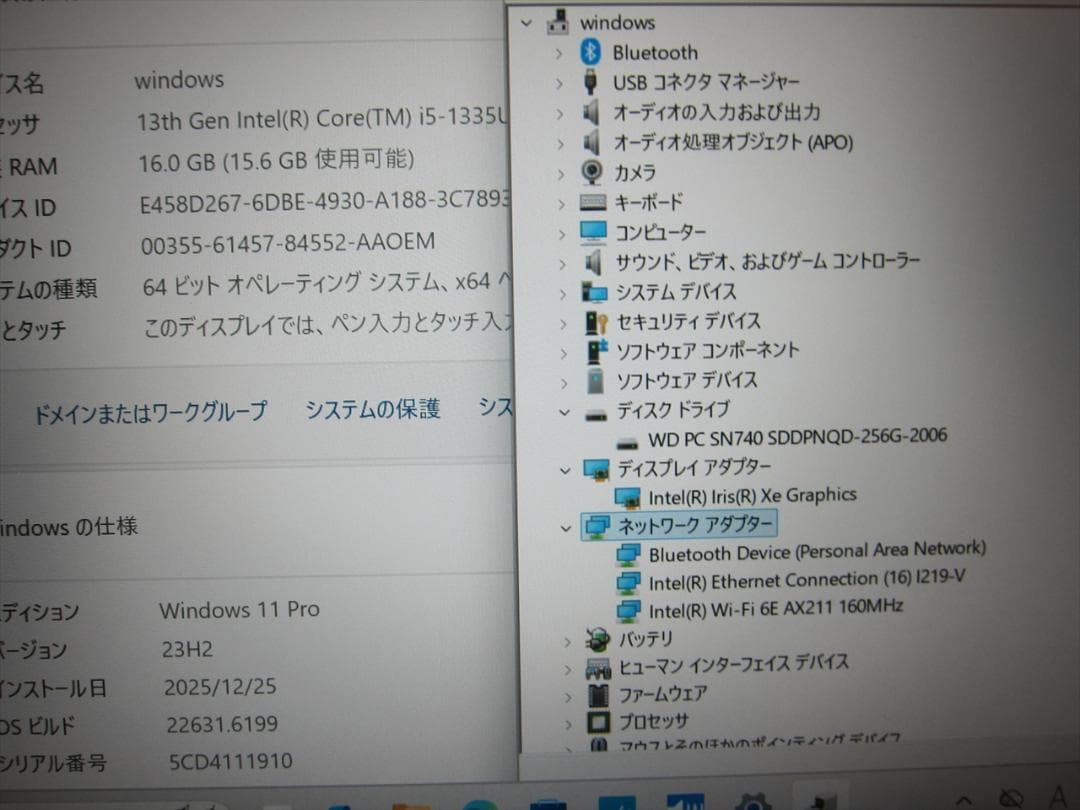Click the ディスプレイ アダプター icon
This screenshot has height=810, width=1080.
pos(596,470)
